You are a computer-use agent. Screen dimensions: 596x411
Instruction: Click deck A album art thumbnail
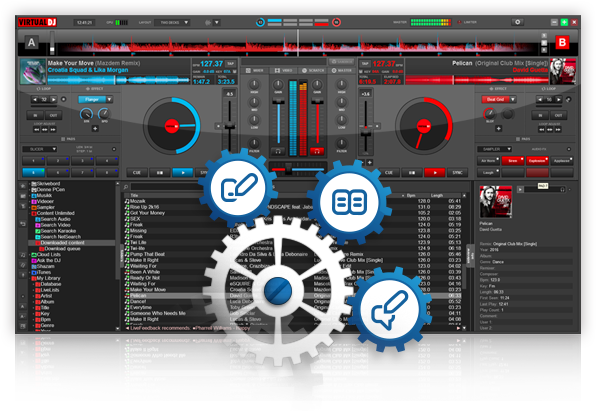click(x=33, y=71)
